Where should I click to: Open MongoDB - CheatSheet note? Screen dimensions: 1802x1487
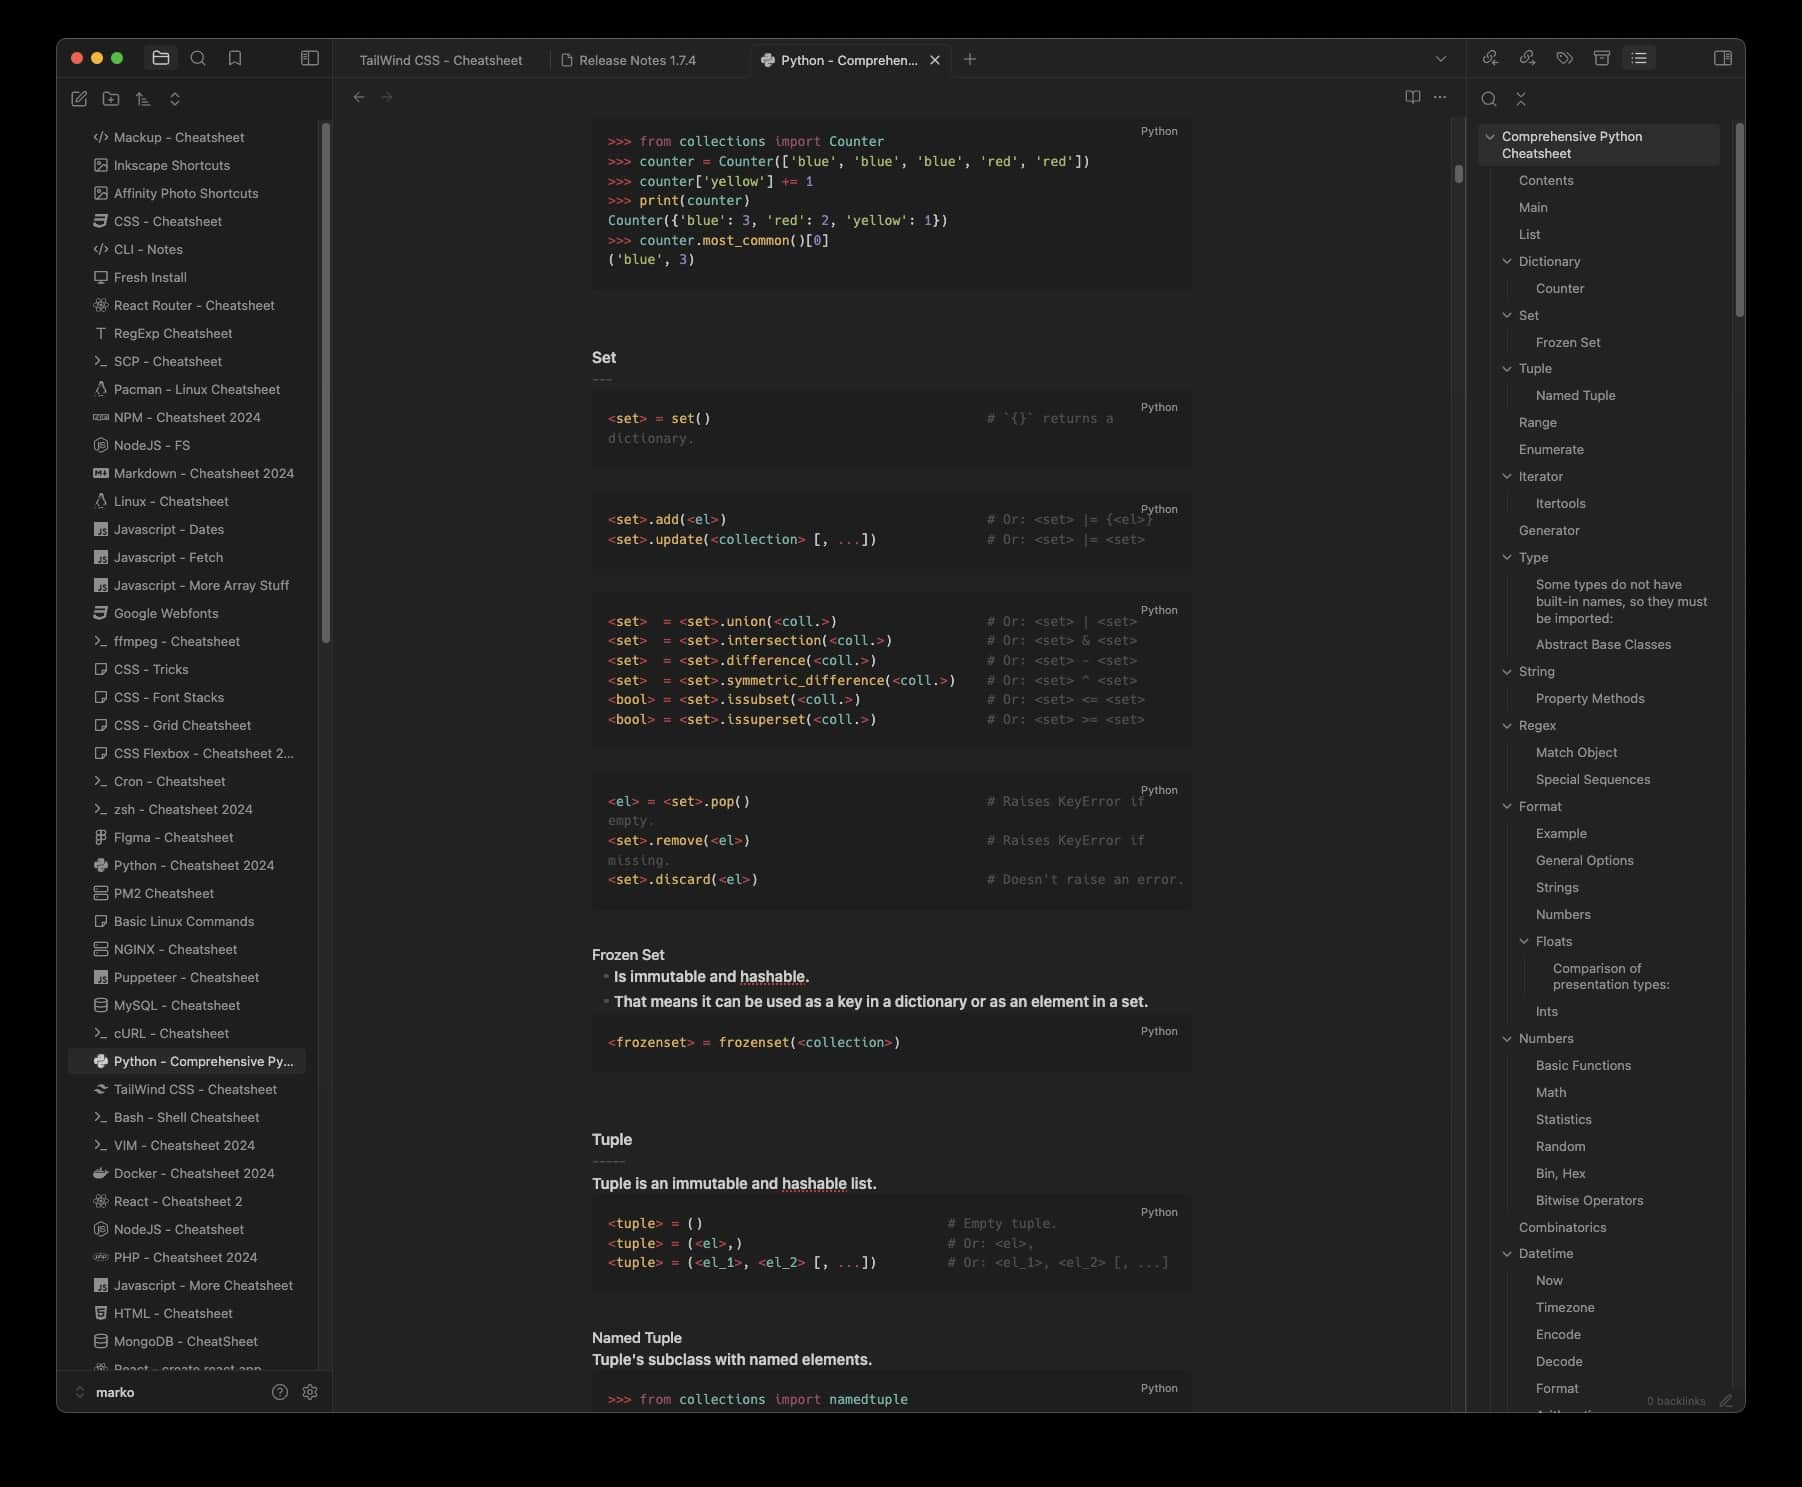pyautogui.click(x=186, y=1341)
